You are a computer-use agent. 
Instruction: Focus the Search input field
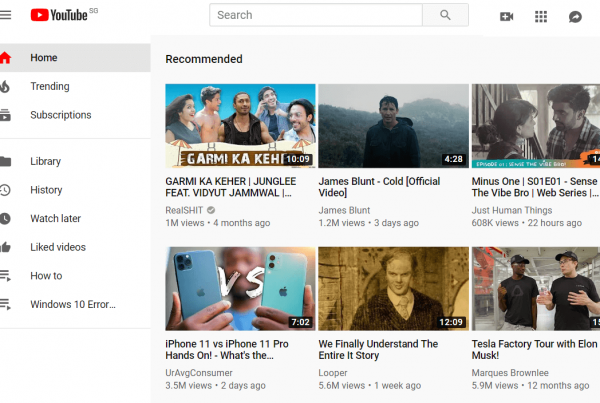(316, 15)
